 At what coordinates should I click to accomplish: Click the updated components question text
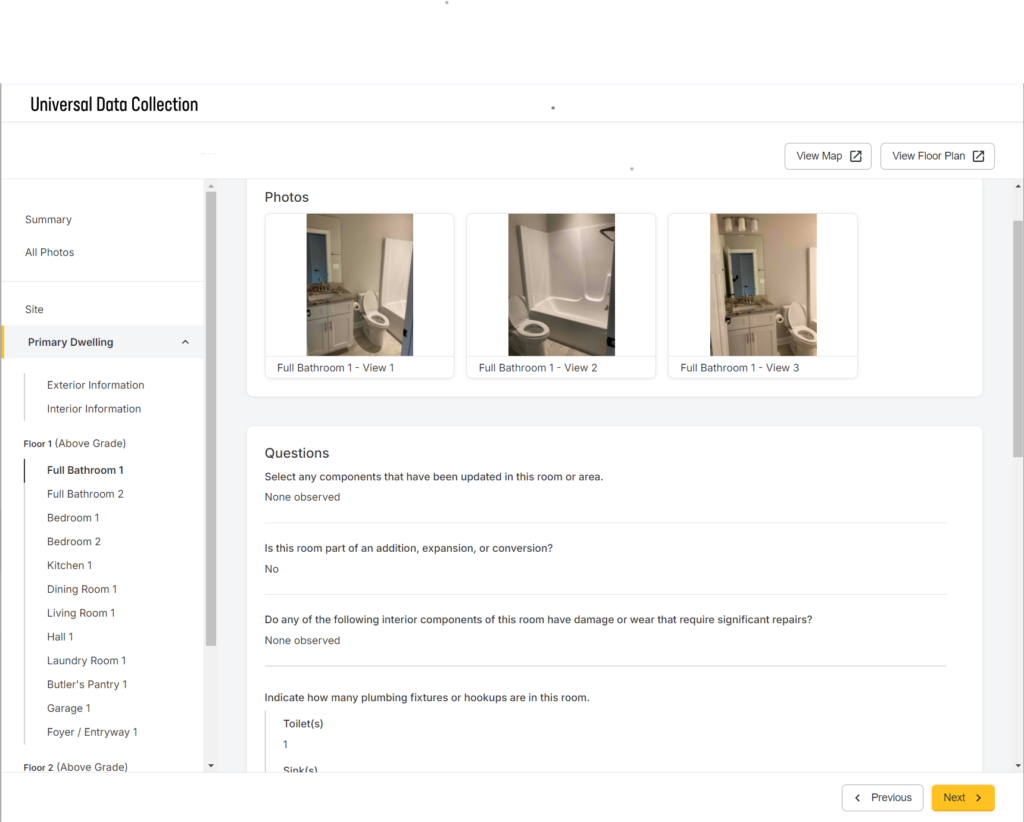coord(434,477)
